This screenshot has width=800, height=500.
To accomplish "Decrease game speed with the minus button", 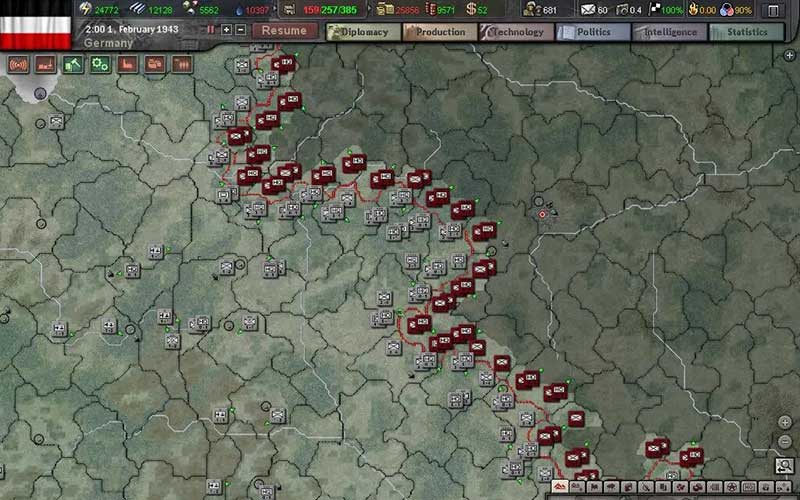I will [x=240, y=30].
